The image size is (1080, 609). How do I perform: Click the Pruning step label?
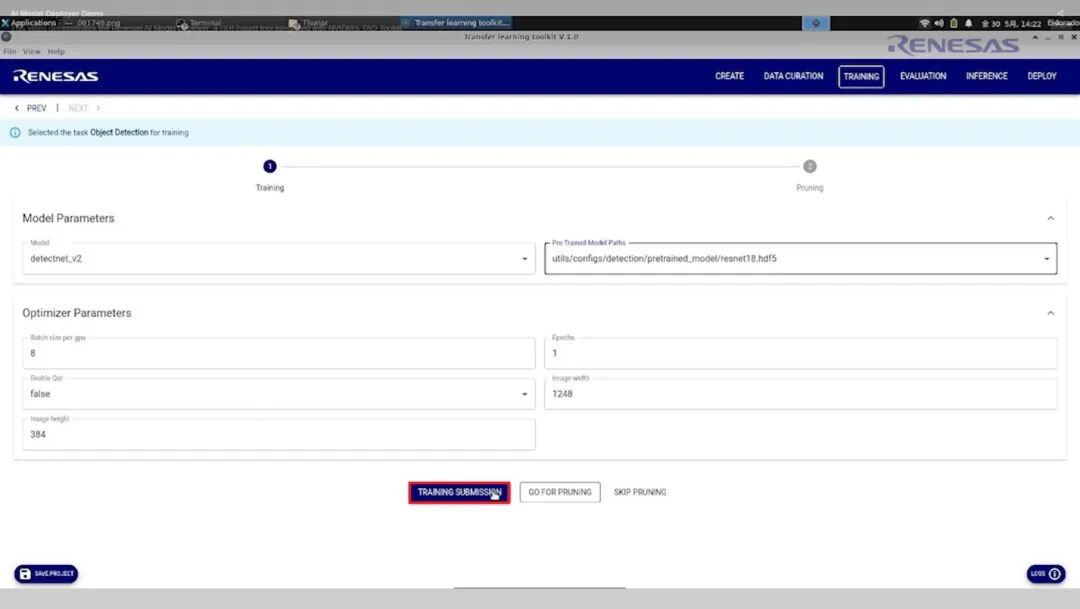click(809, 187)
